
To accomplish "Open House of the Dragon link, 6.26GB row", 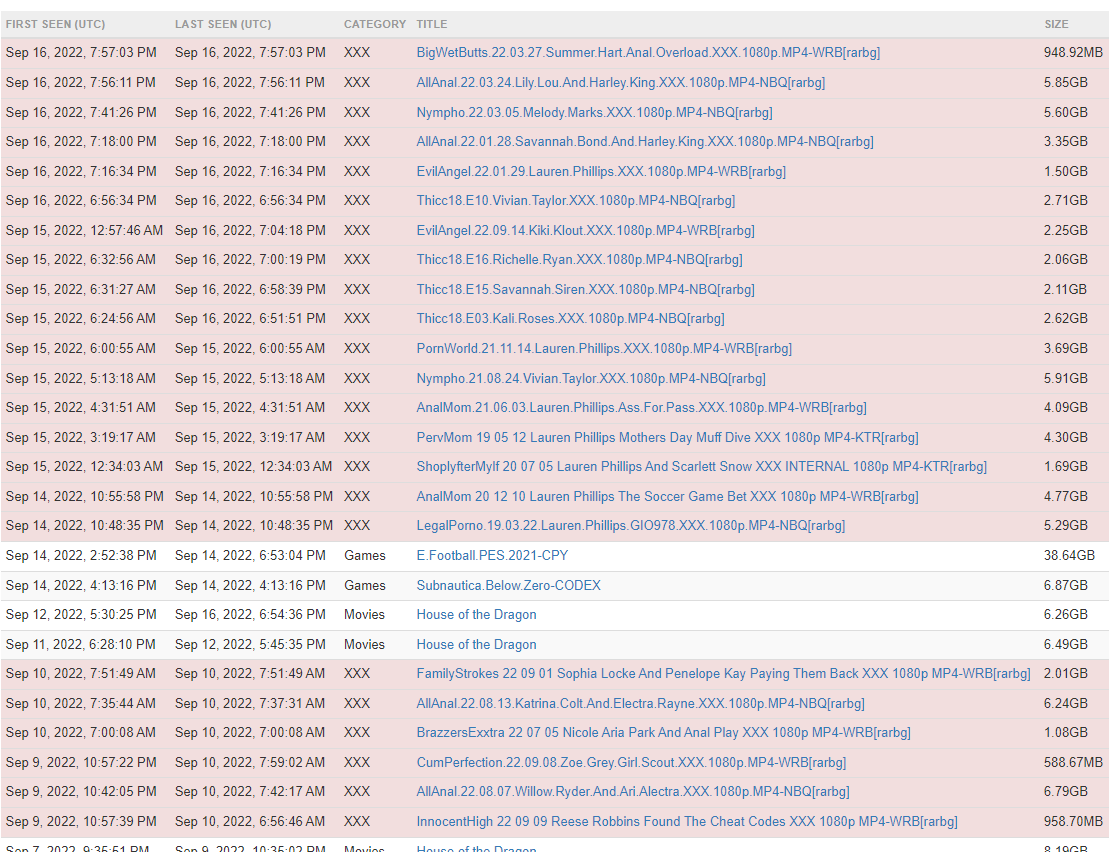I will [476, 615].
